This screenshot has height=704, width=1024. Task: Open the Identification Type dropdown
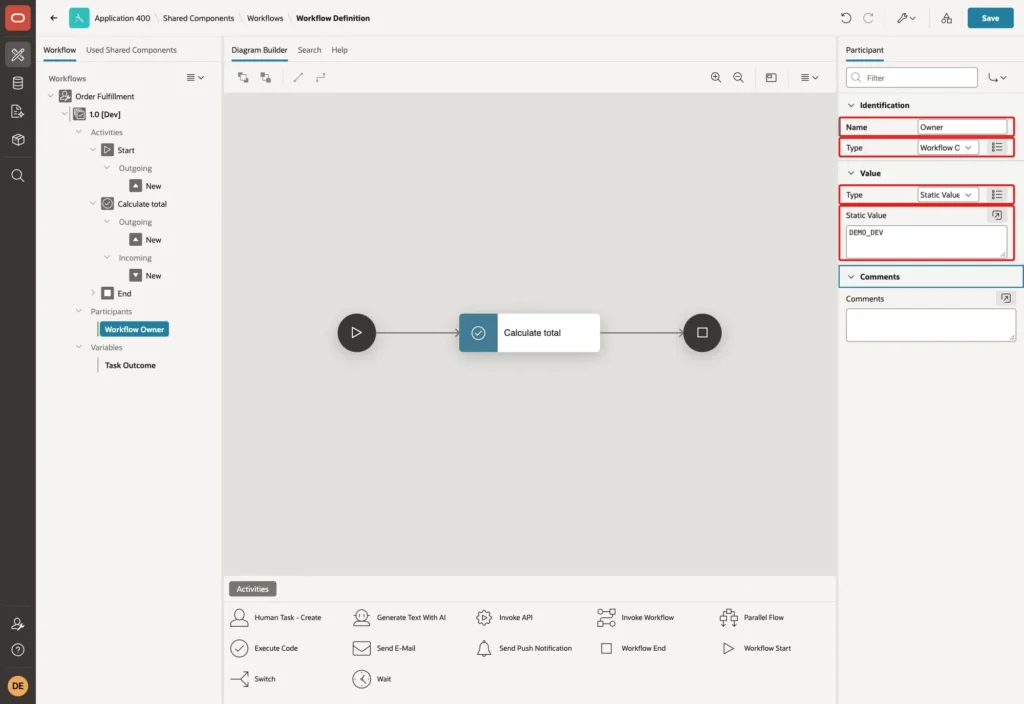coord(948,148)
